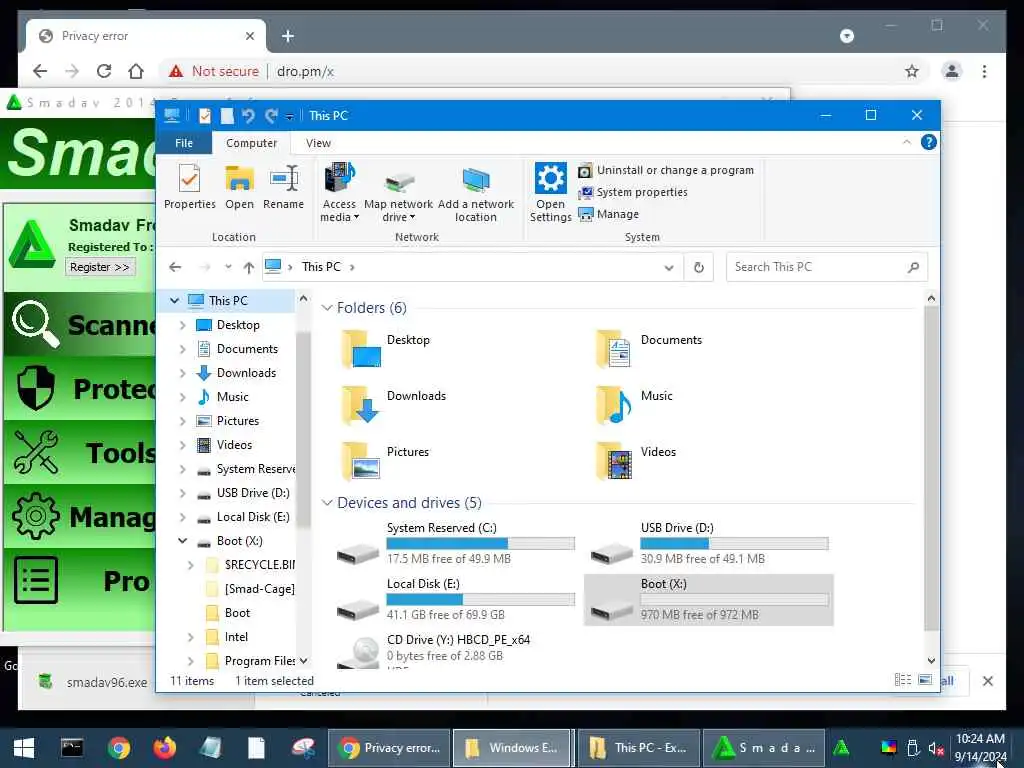Click the content pane vertical scrollbar
This screenshot has height=768, width=1024.
pos(931,468)
